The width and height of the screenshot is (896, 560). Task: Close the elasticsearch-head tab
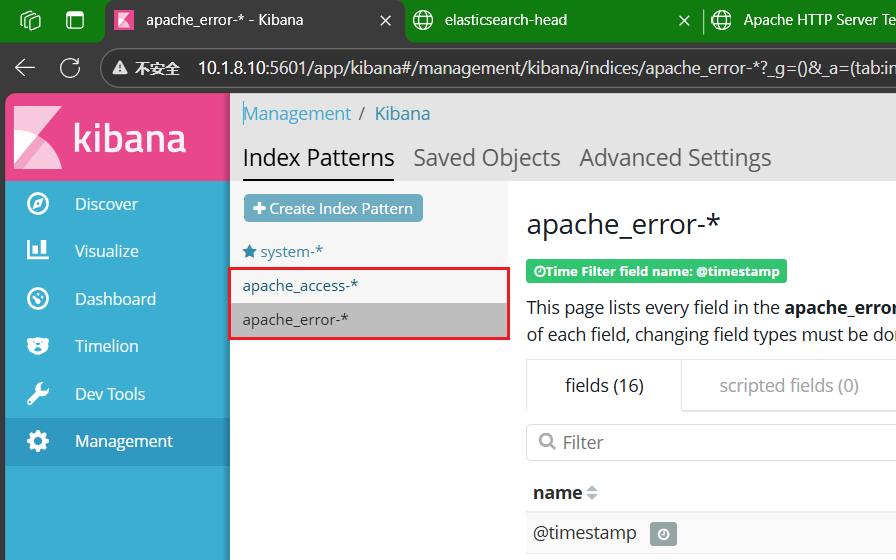(684, 21)
